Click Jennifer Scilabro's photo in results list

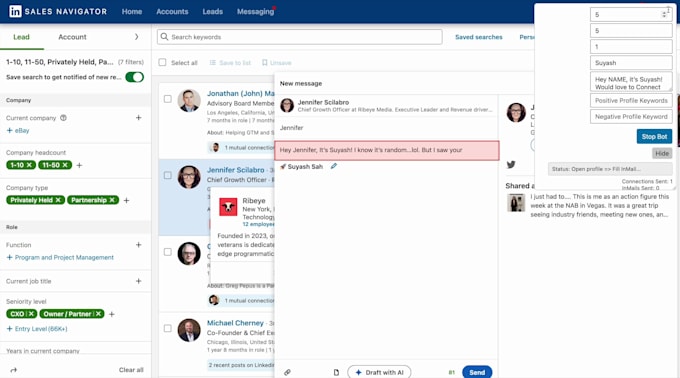tap(189, 177)
